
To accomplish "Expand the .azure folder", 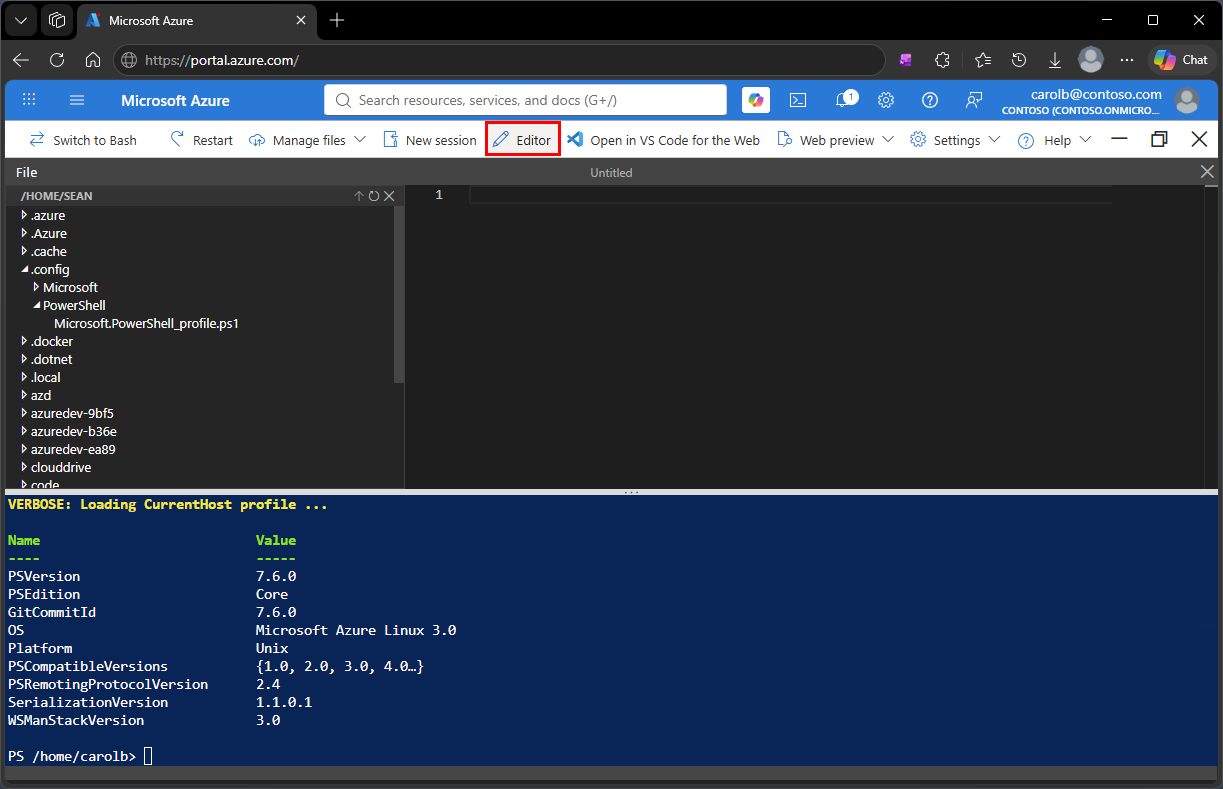I will tap(25, 215).
